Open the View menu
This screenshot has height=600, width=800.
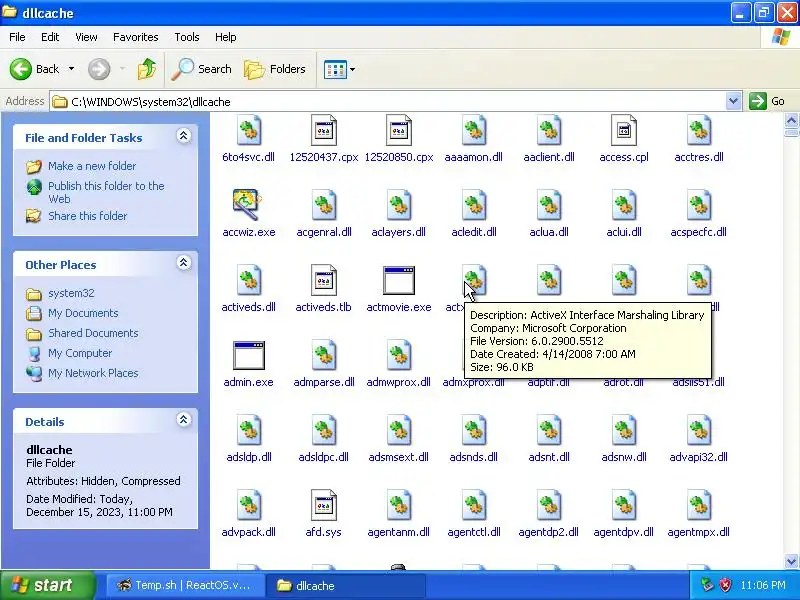coord(86,37)
